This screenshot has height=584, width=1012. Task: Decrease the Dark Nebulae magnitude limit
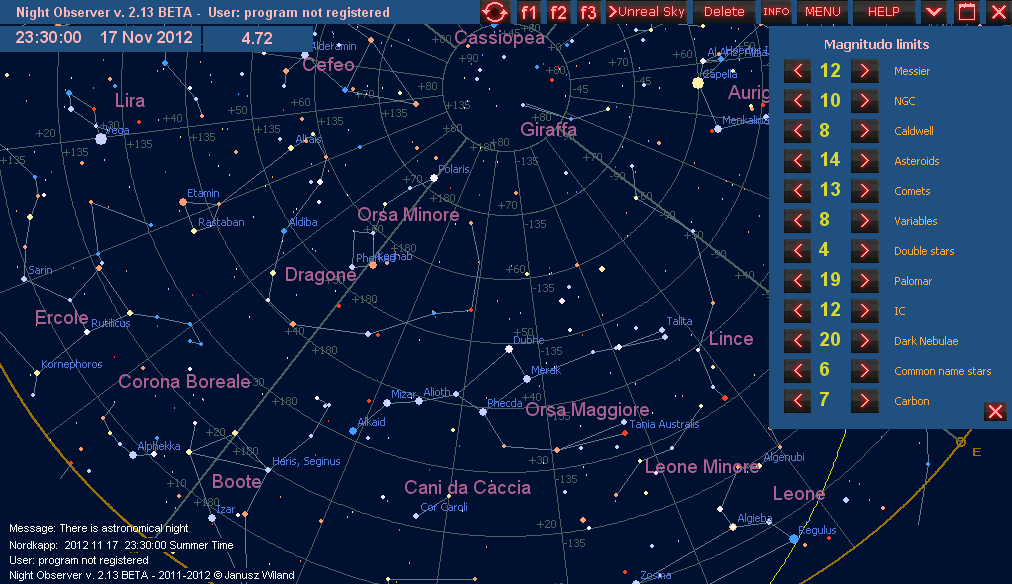click(798, 341)
